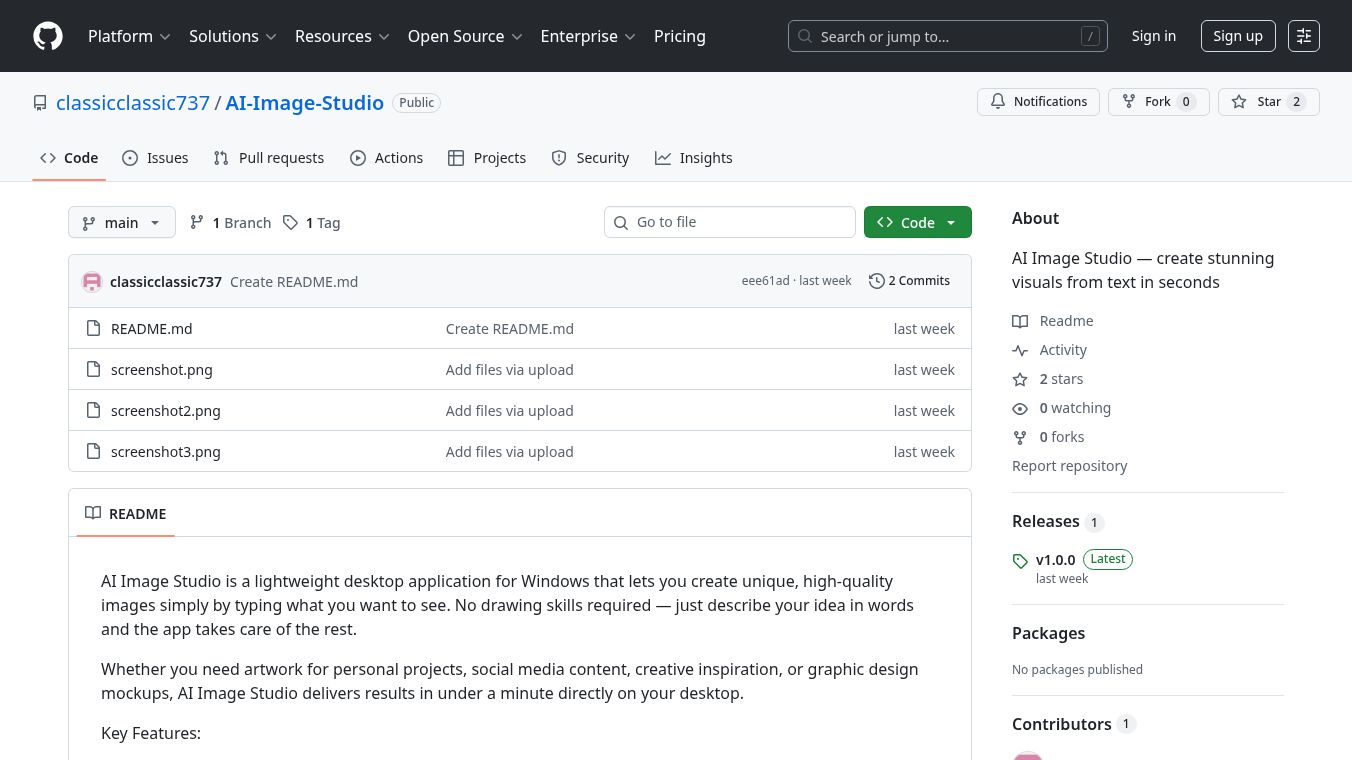1352x760 pixels.
Task: Open the screenshot2.png file
Action: click(165, 411)
